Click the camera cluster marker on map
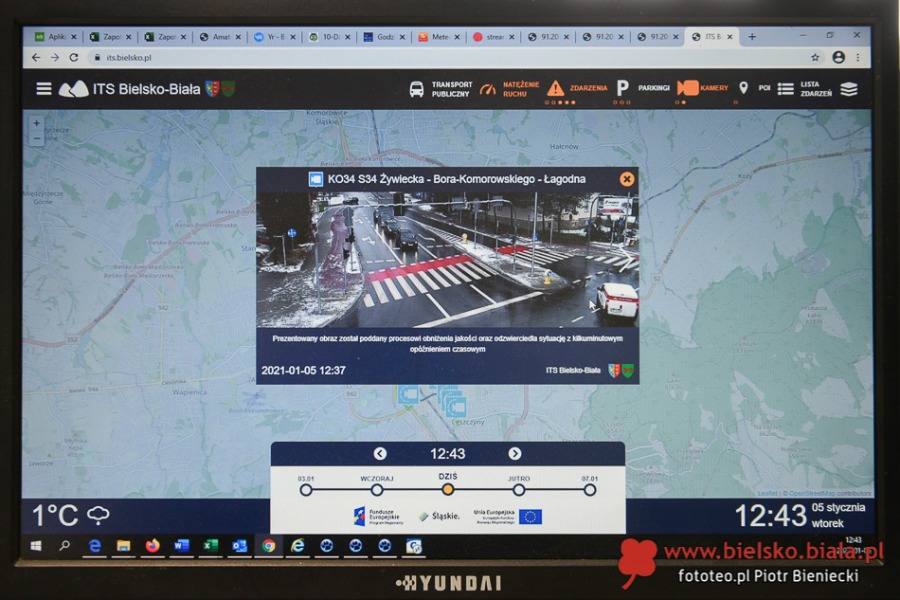900x600 pixels. [x=453, y=402]
